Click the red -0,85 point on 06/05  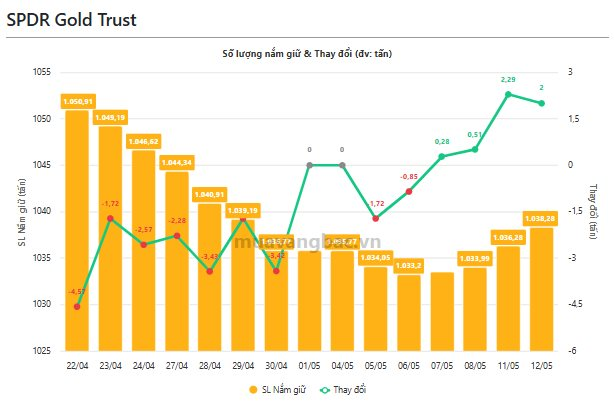coord(409,192)
